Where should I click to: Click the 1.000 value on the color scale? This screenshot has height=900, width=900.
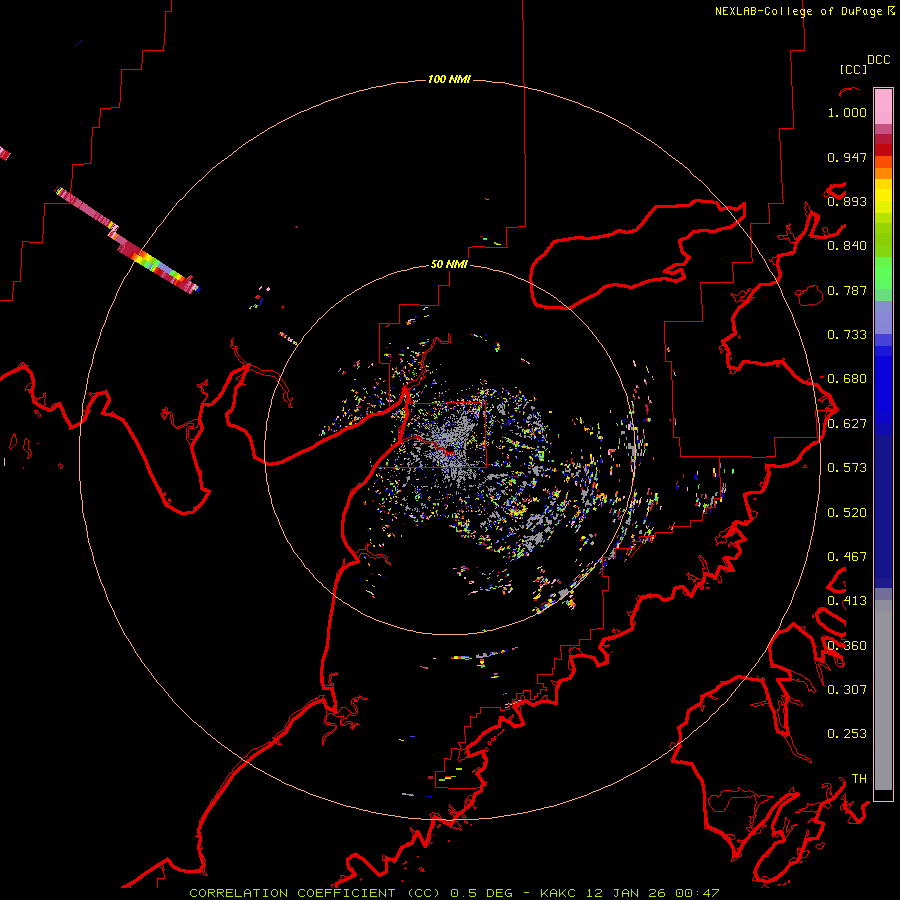tap(847, 112)
